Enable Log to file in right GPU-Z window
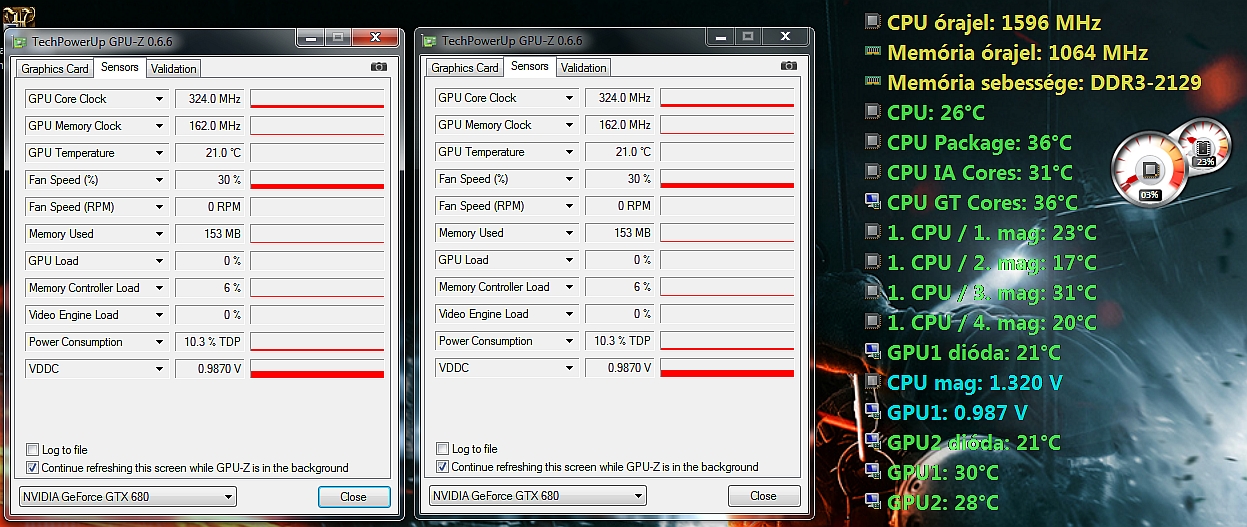 (x=443, y=449)
